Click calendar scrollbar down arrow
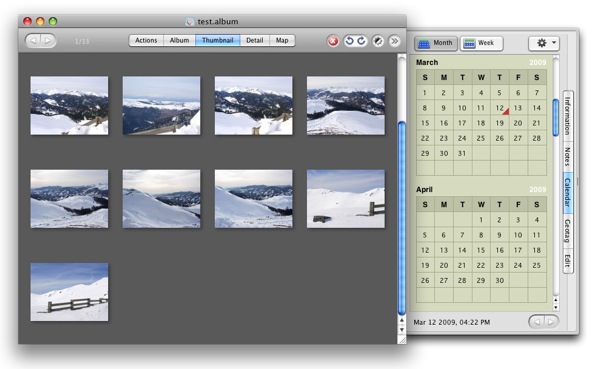Screen dimensions: 600x369 [556, 307]
